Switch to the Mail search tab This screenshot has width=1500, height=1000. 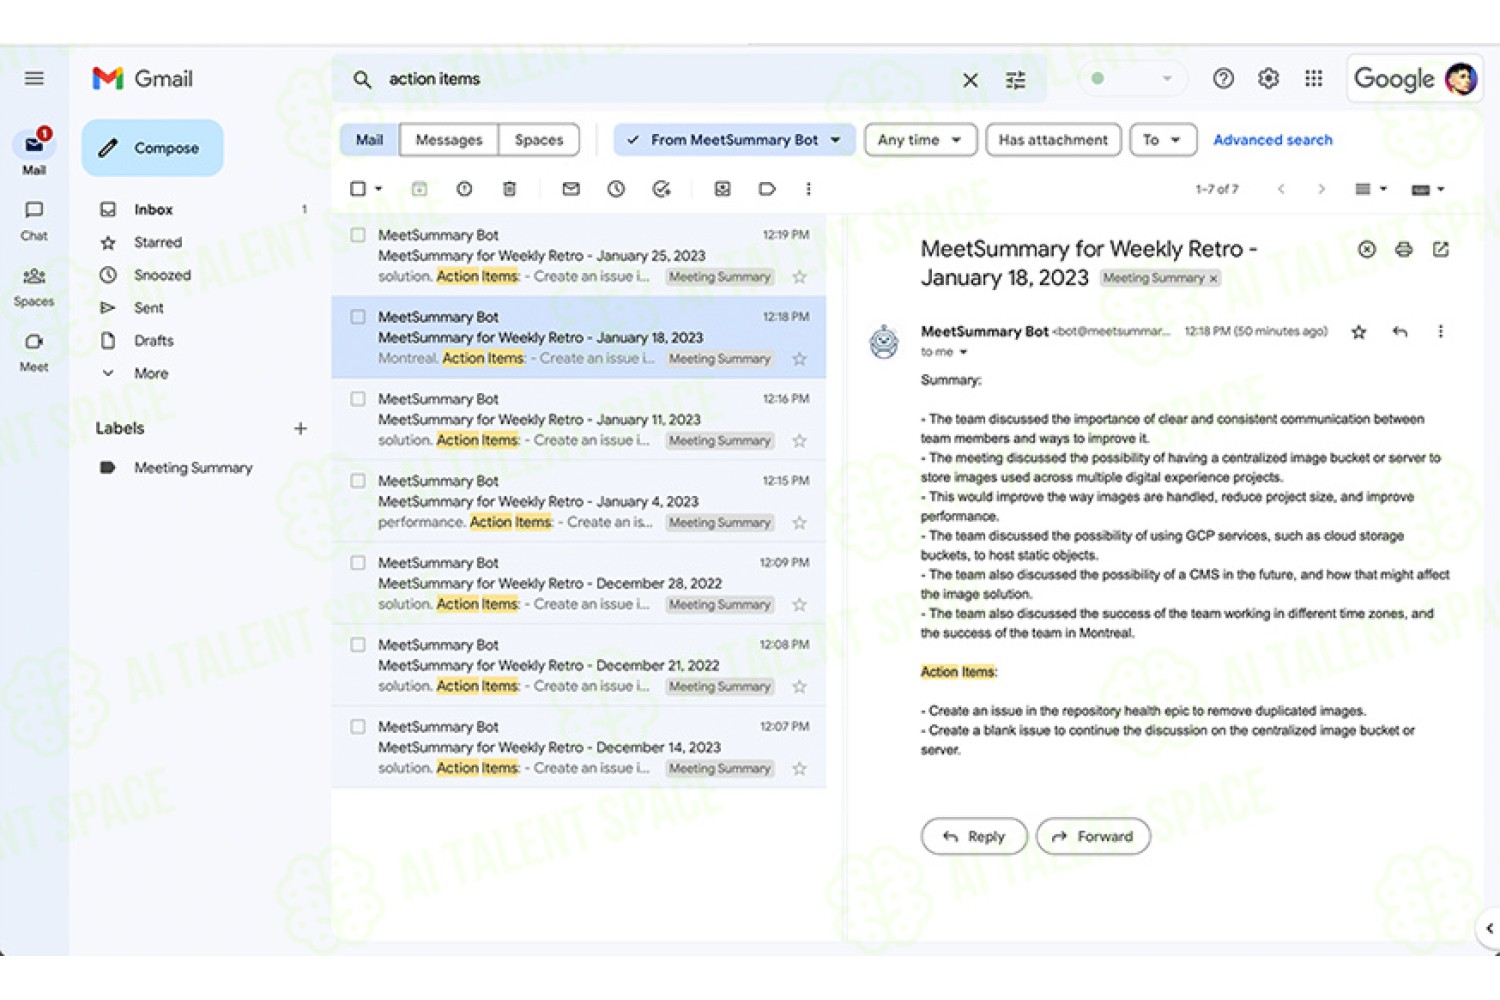(369, 140)
